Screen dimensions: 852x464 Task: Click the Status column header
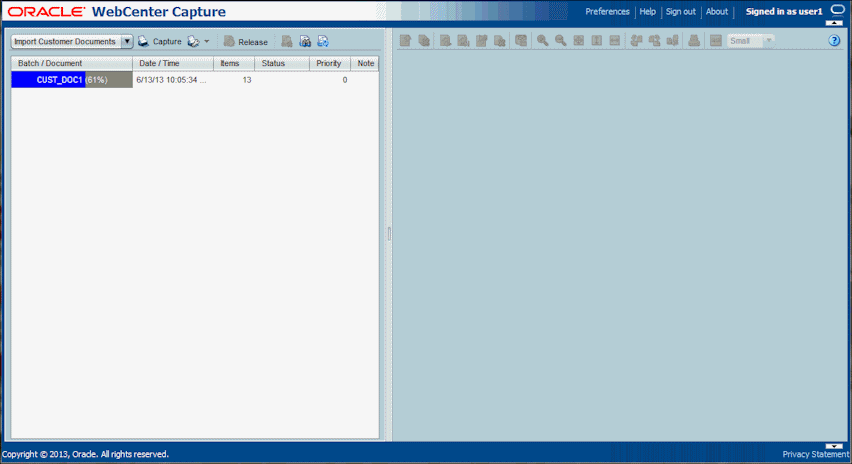tap(282, 64)
